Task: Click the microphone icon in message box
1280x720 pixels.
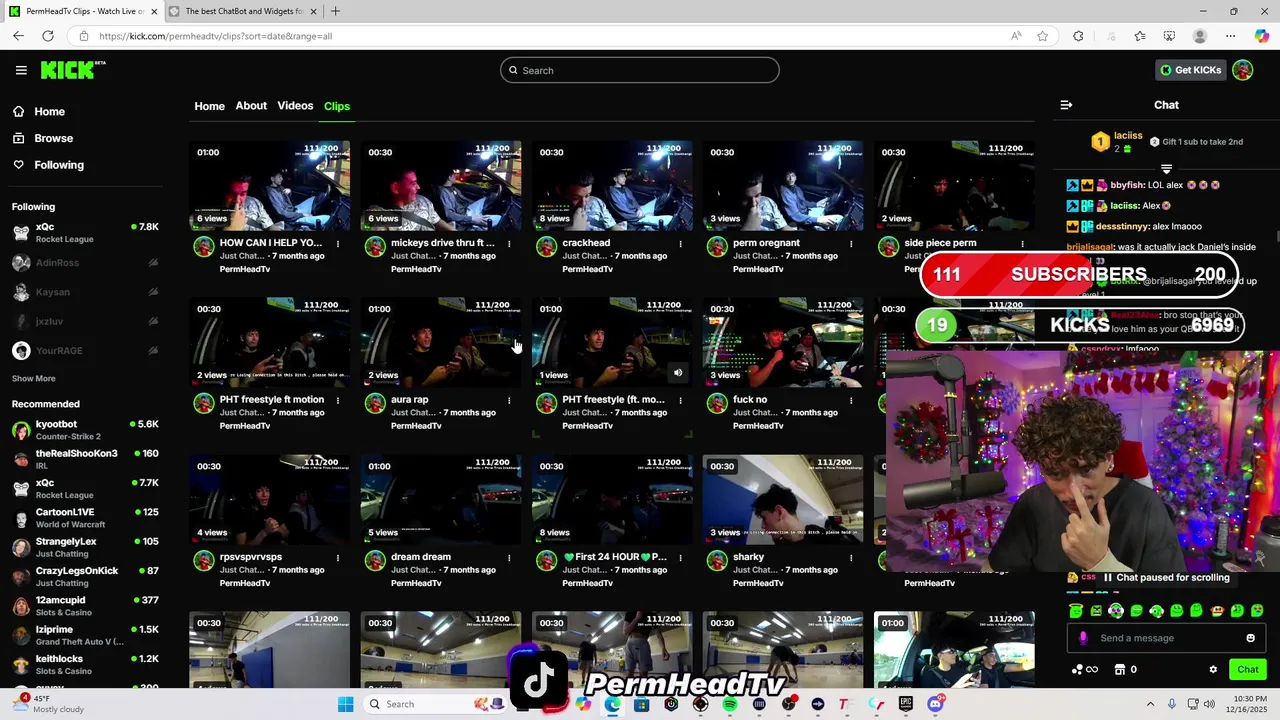Action: [x=1083, y=638]
